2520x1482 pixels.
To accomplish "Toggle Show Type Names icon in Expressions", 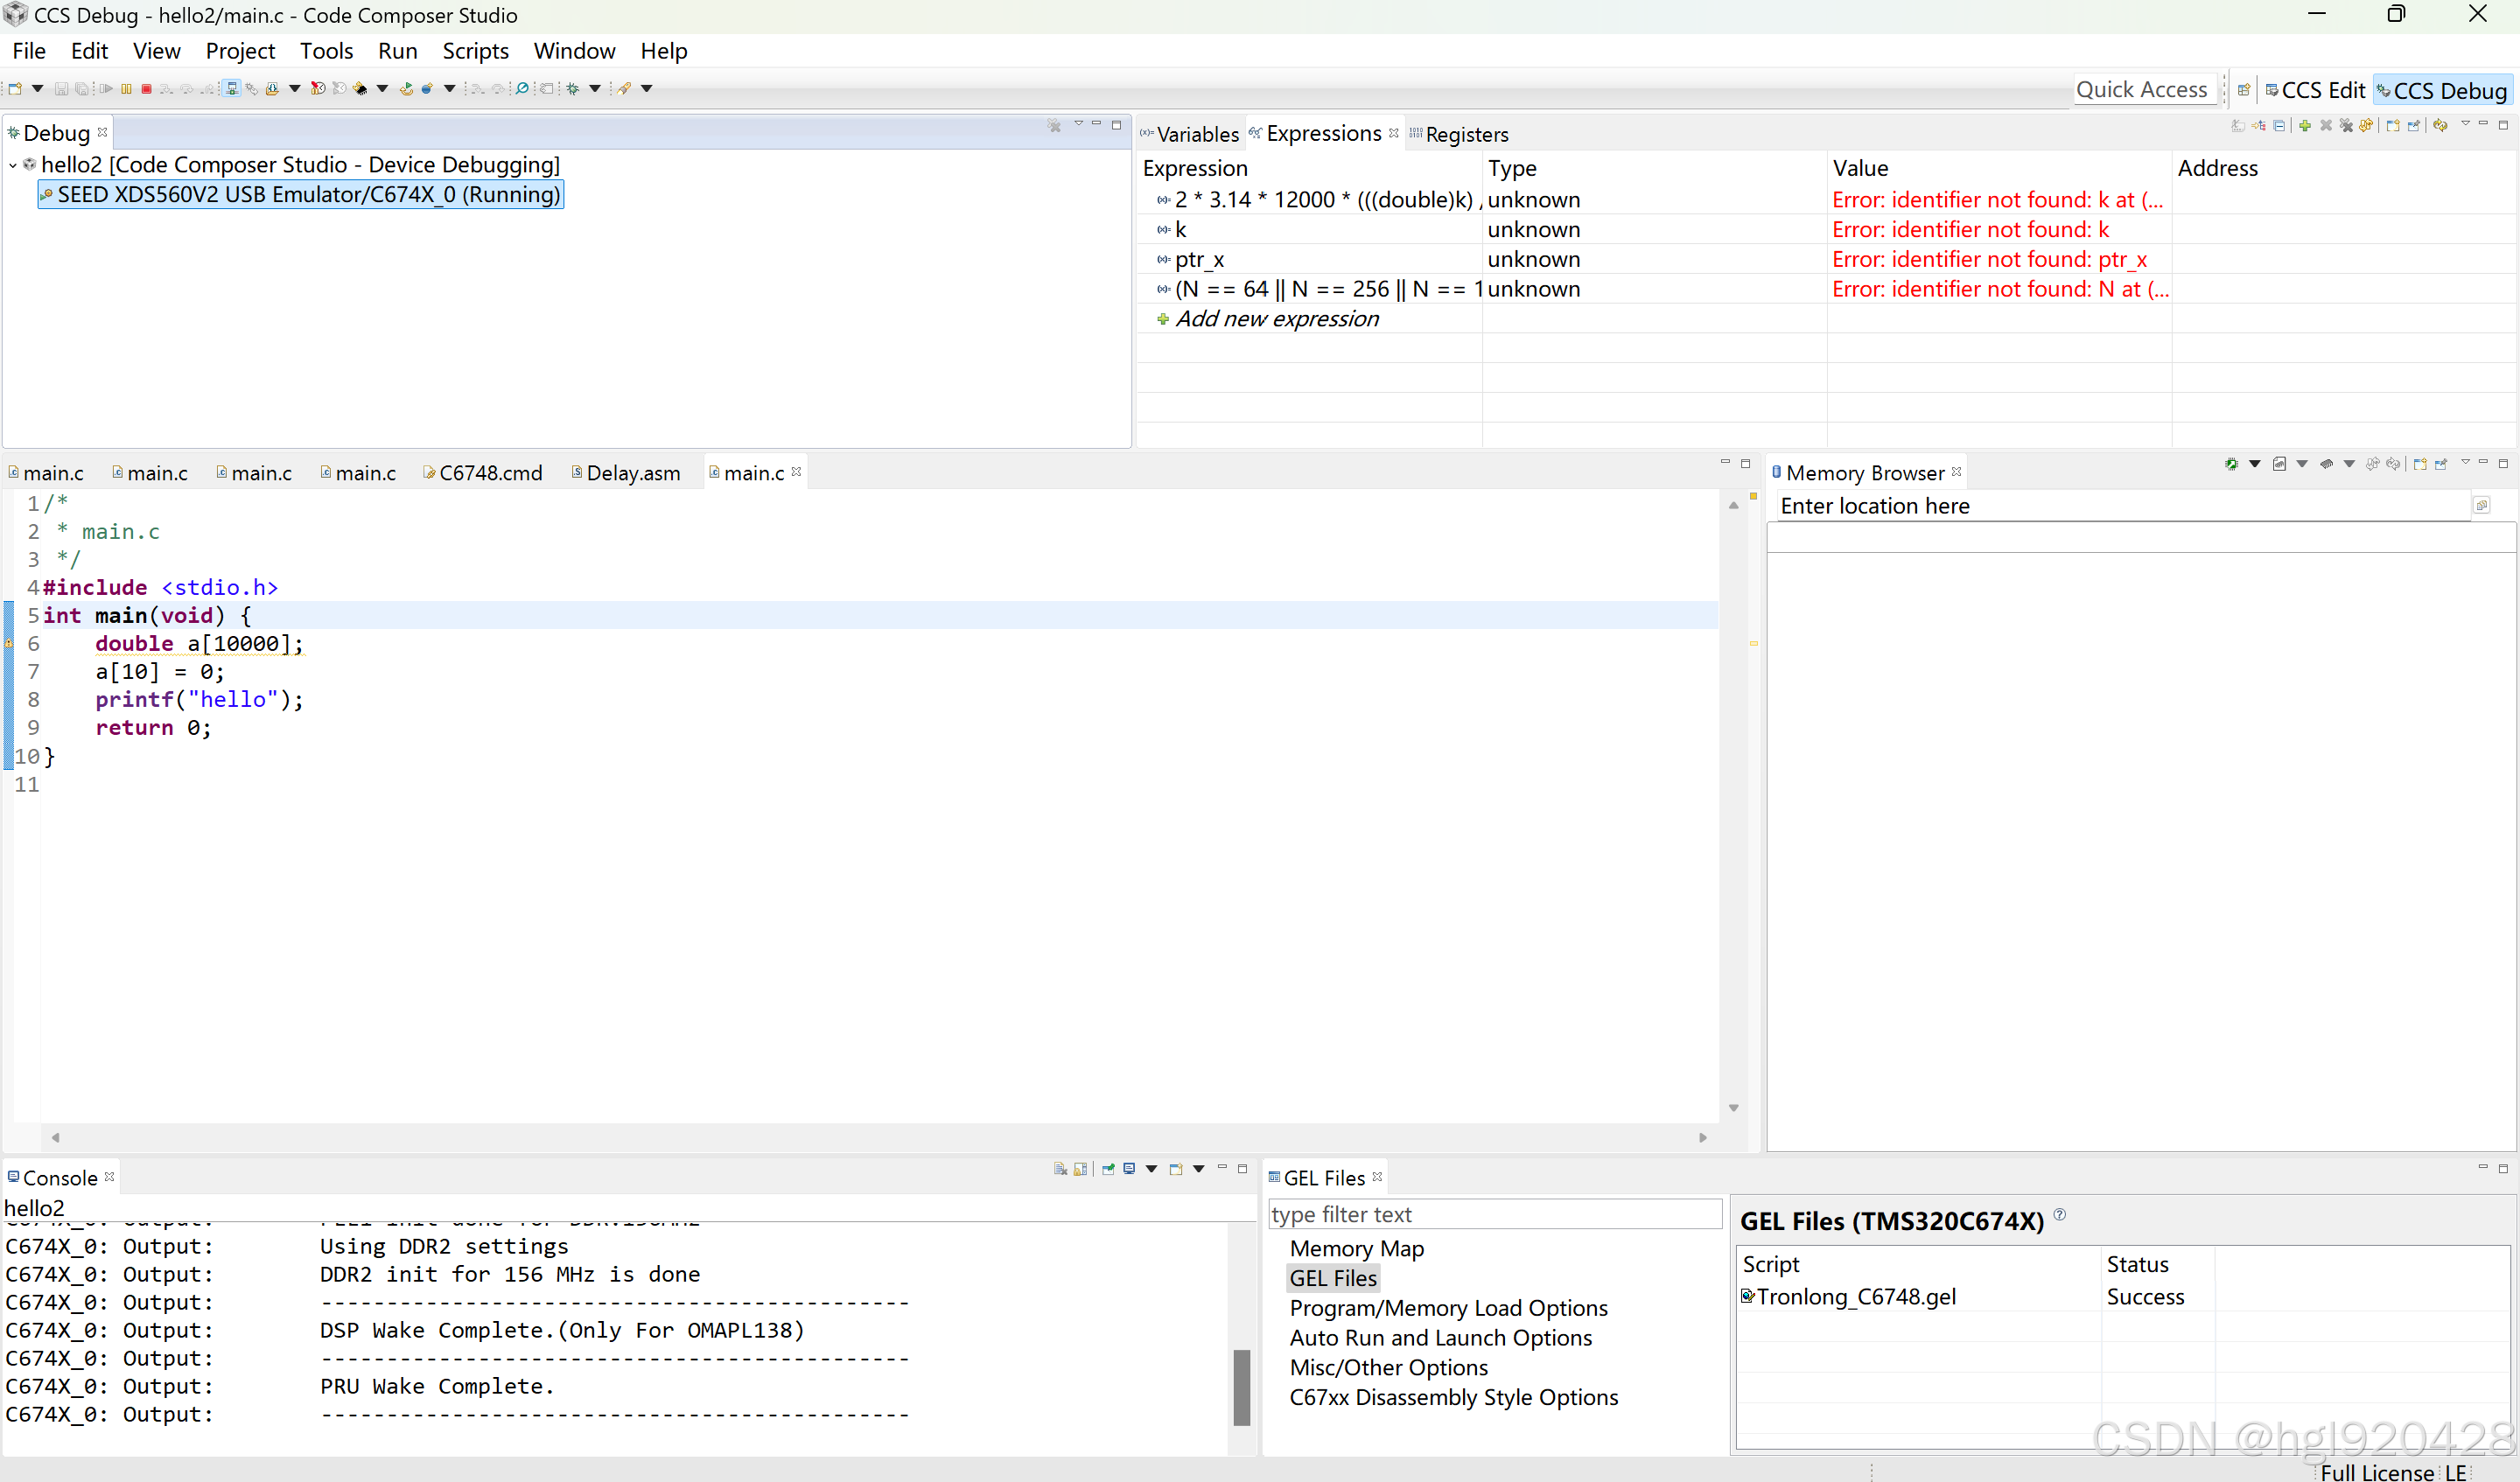I will pyautogui.click(x=2238, y=126).
